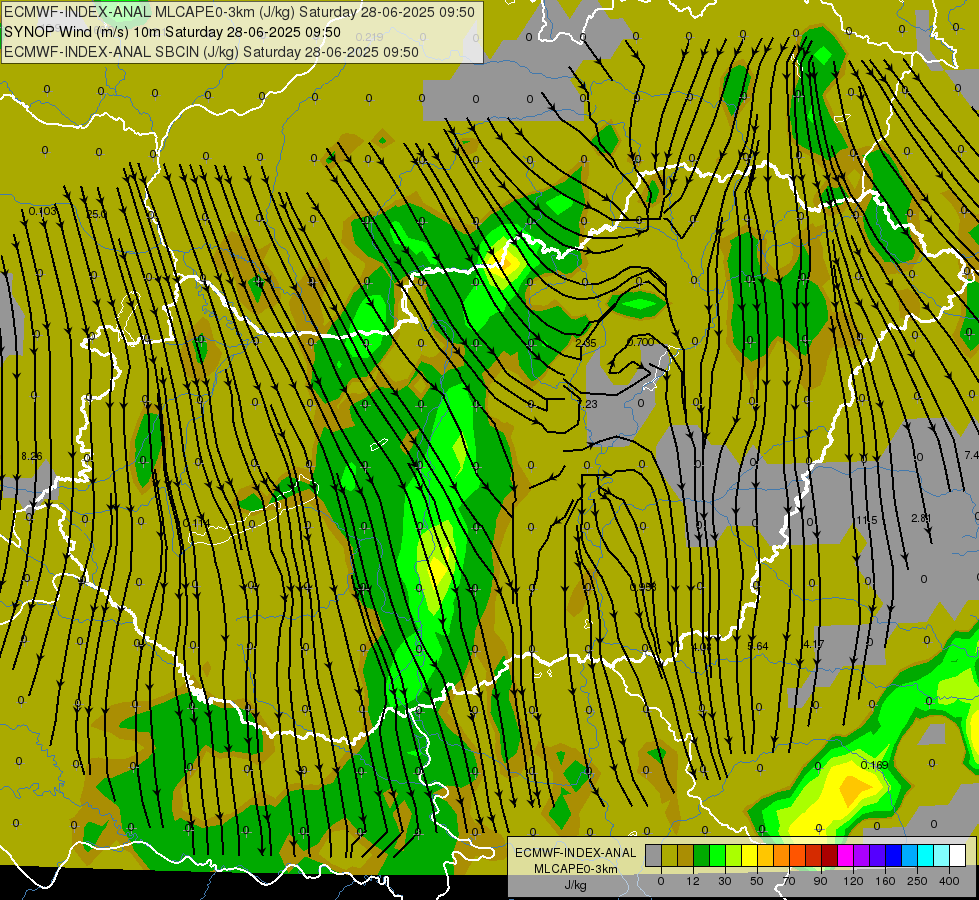Click the 0.169 value on the map

coord(874,765)
